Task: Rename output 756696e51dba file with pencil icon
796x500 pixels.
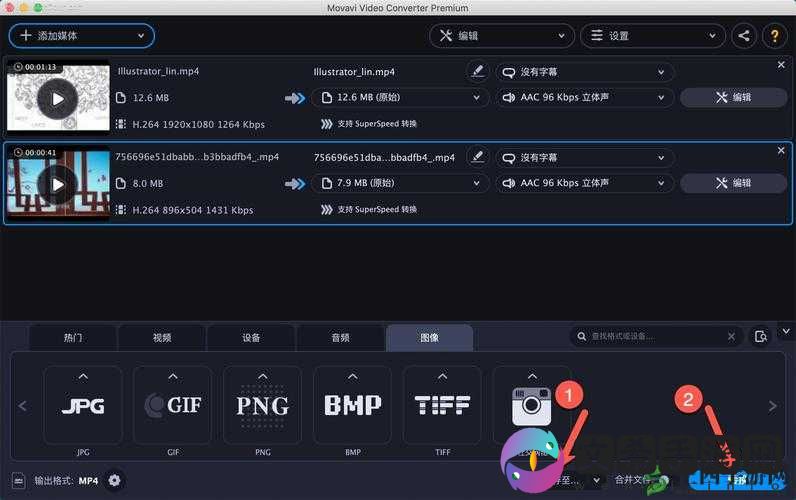Action: 477,157
